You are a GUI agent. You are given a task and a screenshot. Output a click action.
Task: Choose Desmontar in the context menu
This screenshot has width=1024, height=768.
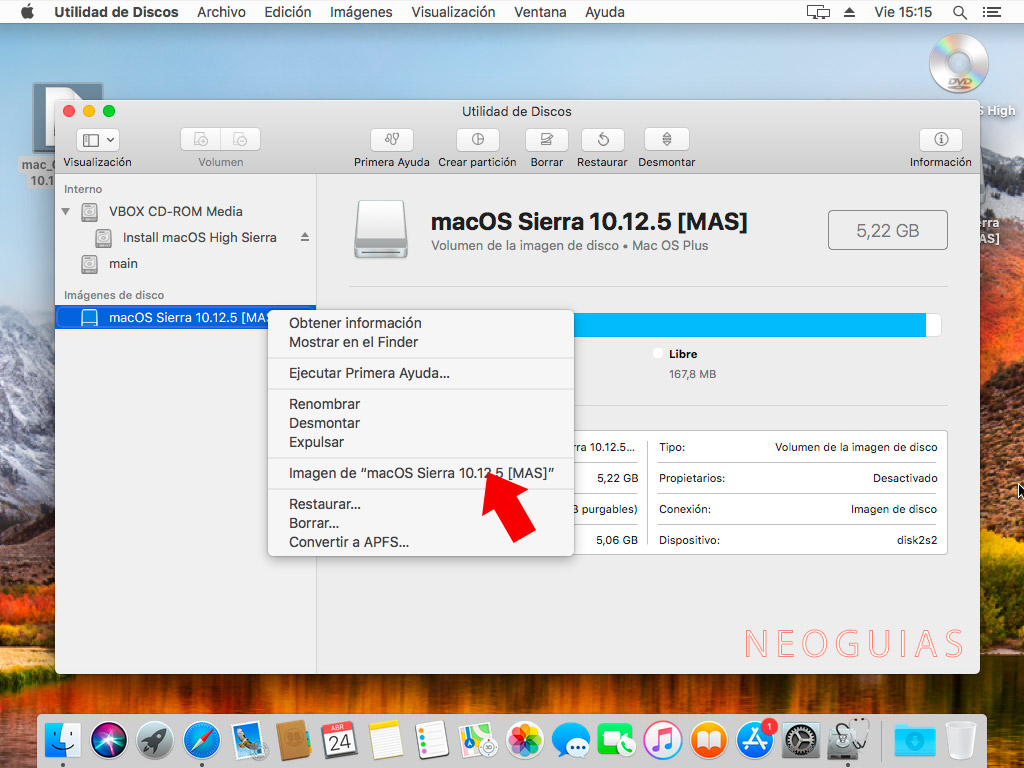pyautogui.click(x=325, y=423)
